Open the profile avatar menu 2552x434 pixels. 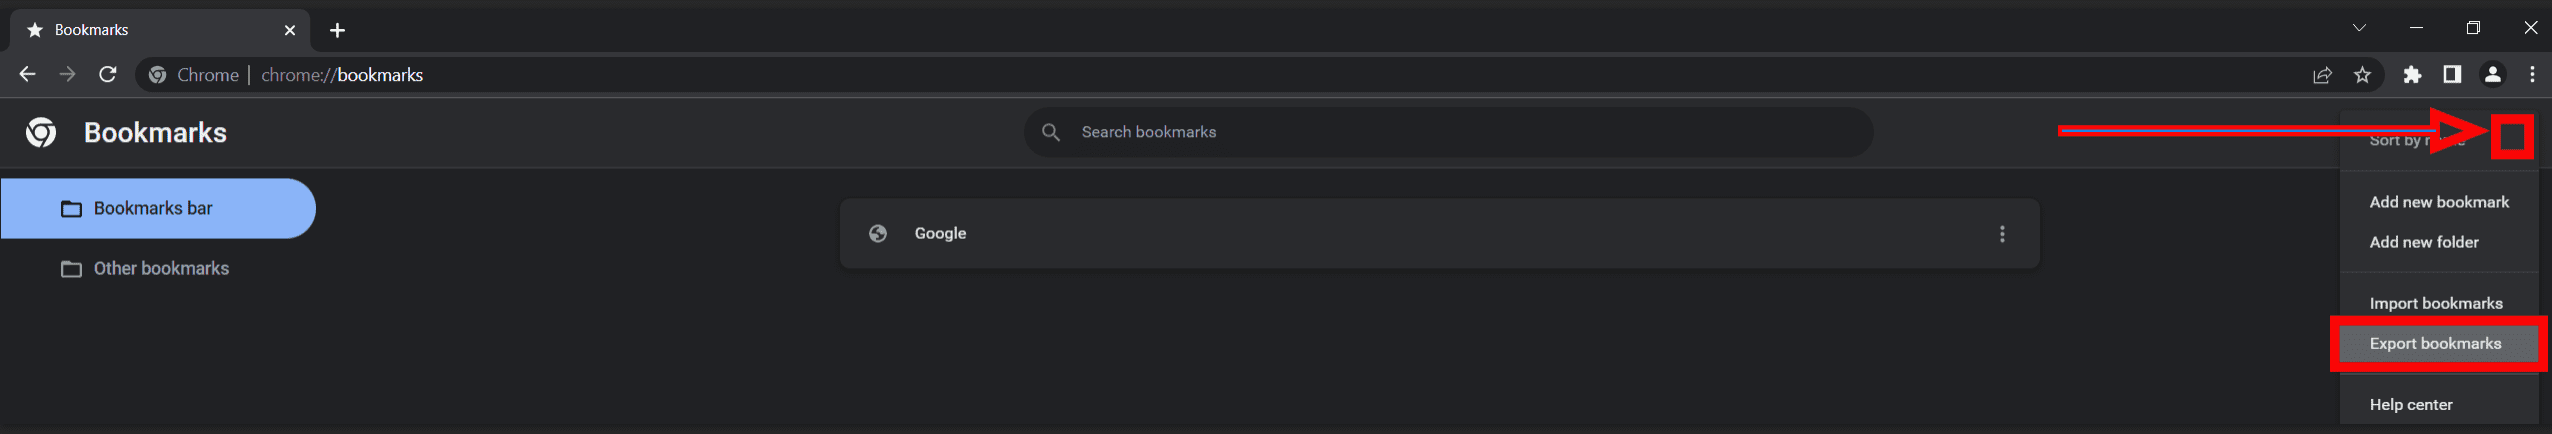[2492, 75]
